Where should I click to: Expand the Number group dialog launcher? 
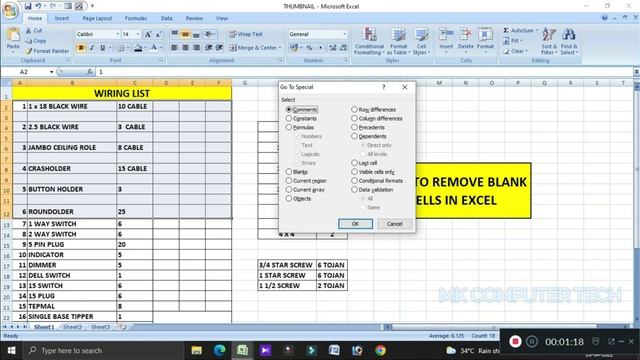point(346,60)
